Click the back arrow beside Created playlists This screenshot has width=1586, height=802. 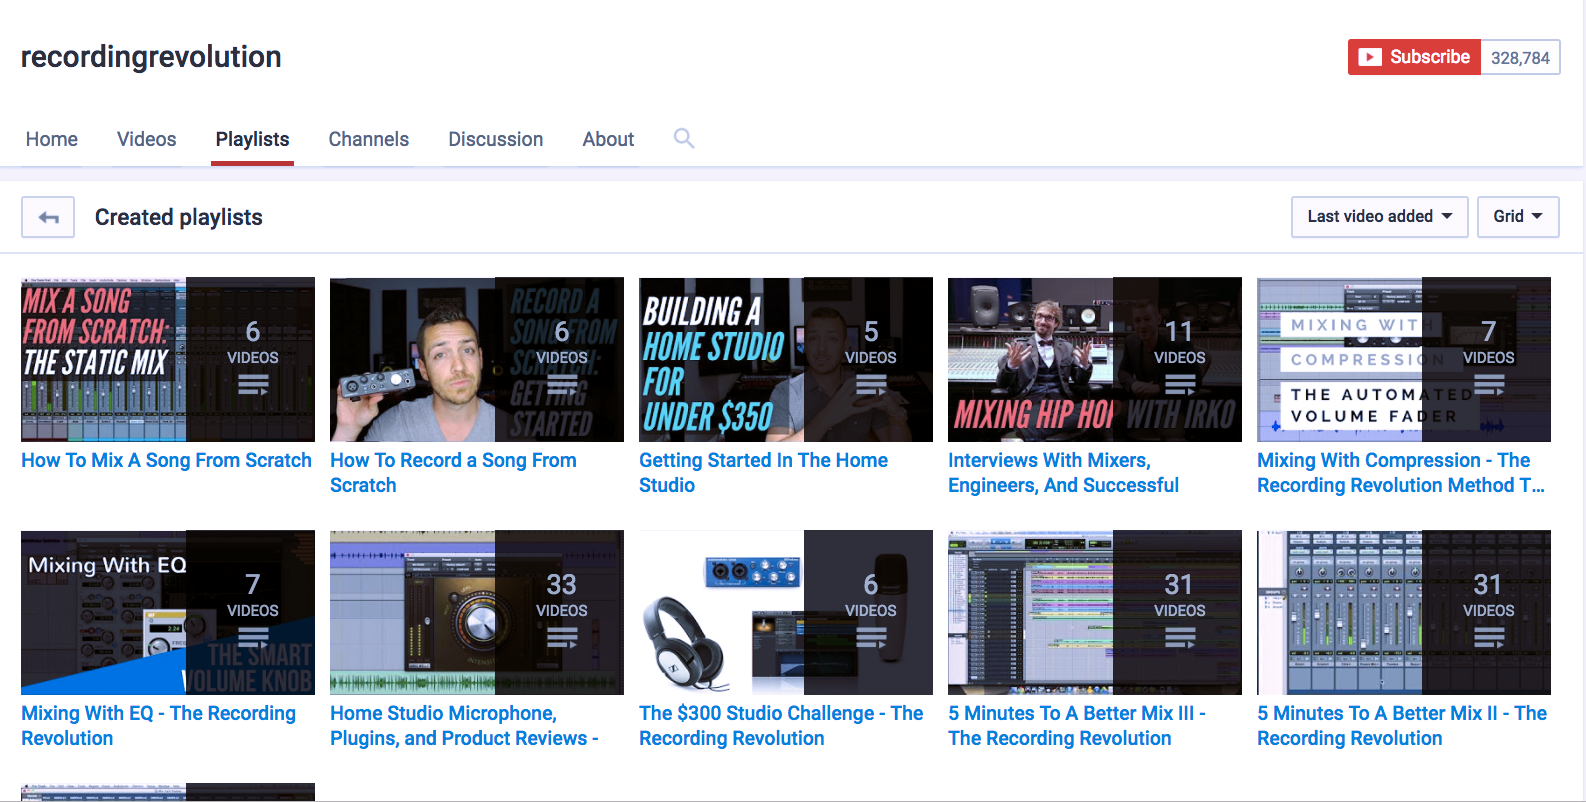click(x=48, y=217)
